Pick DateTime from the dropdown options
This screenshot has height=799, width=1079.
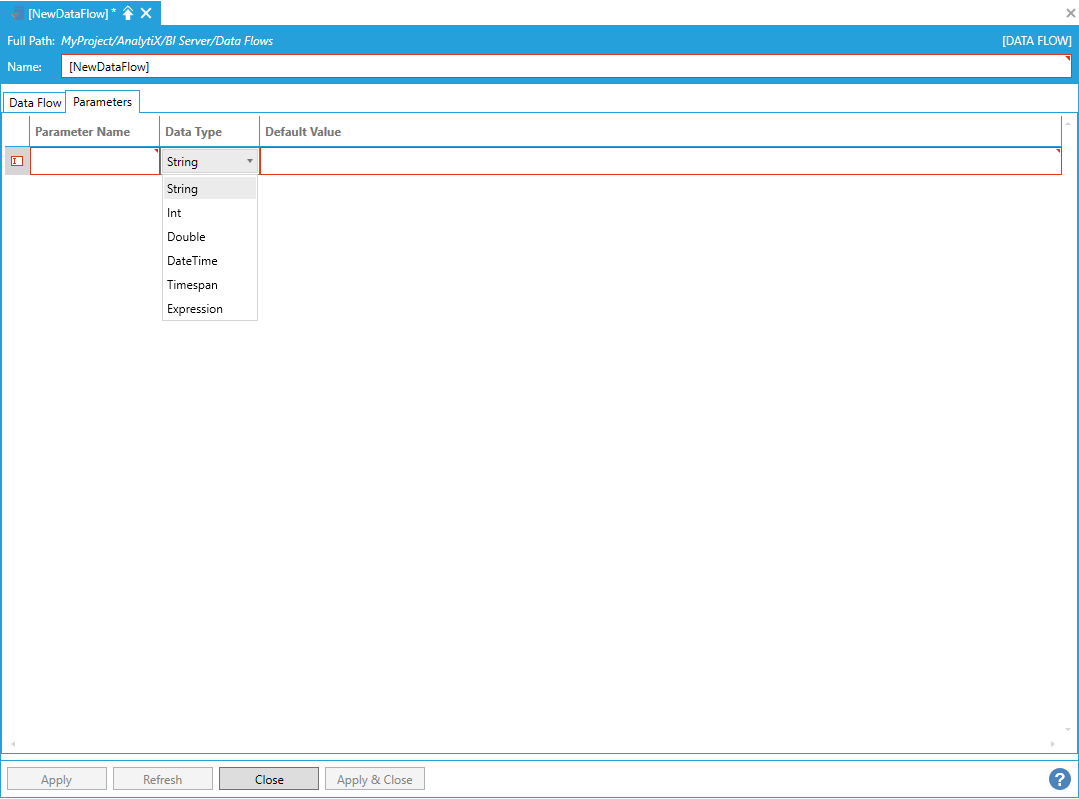click(x=192, y=261)
